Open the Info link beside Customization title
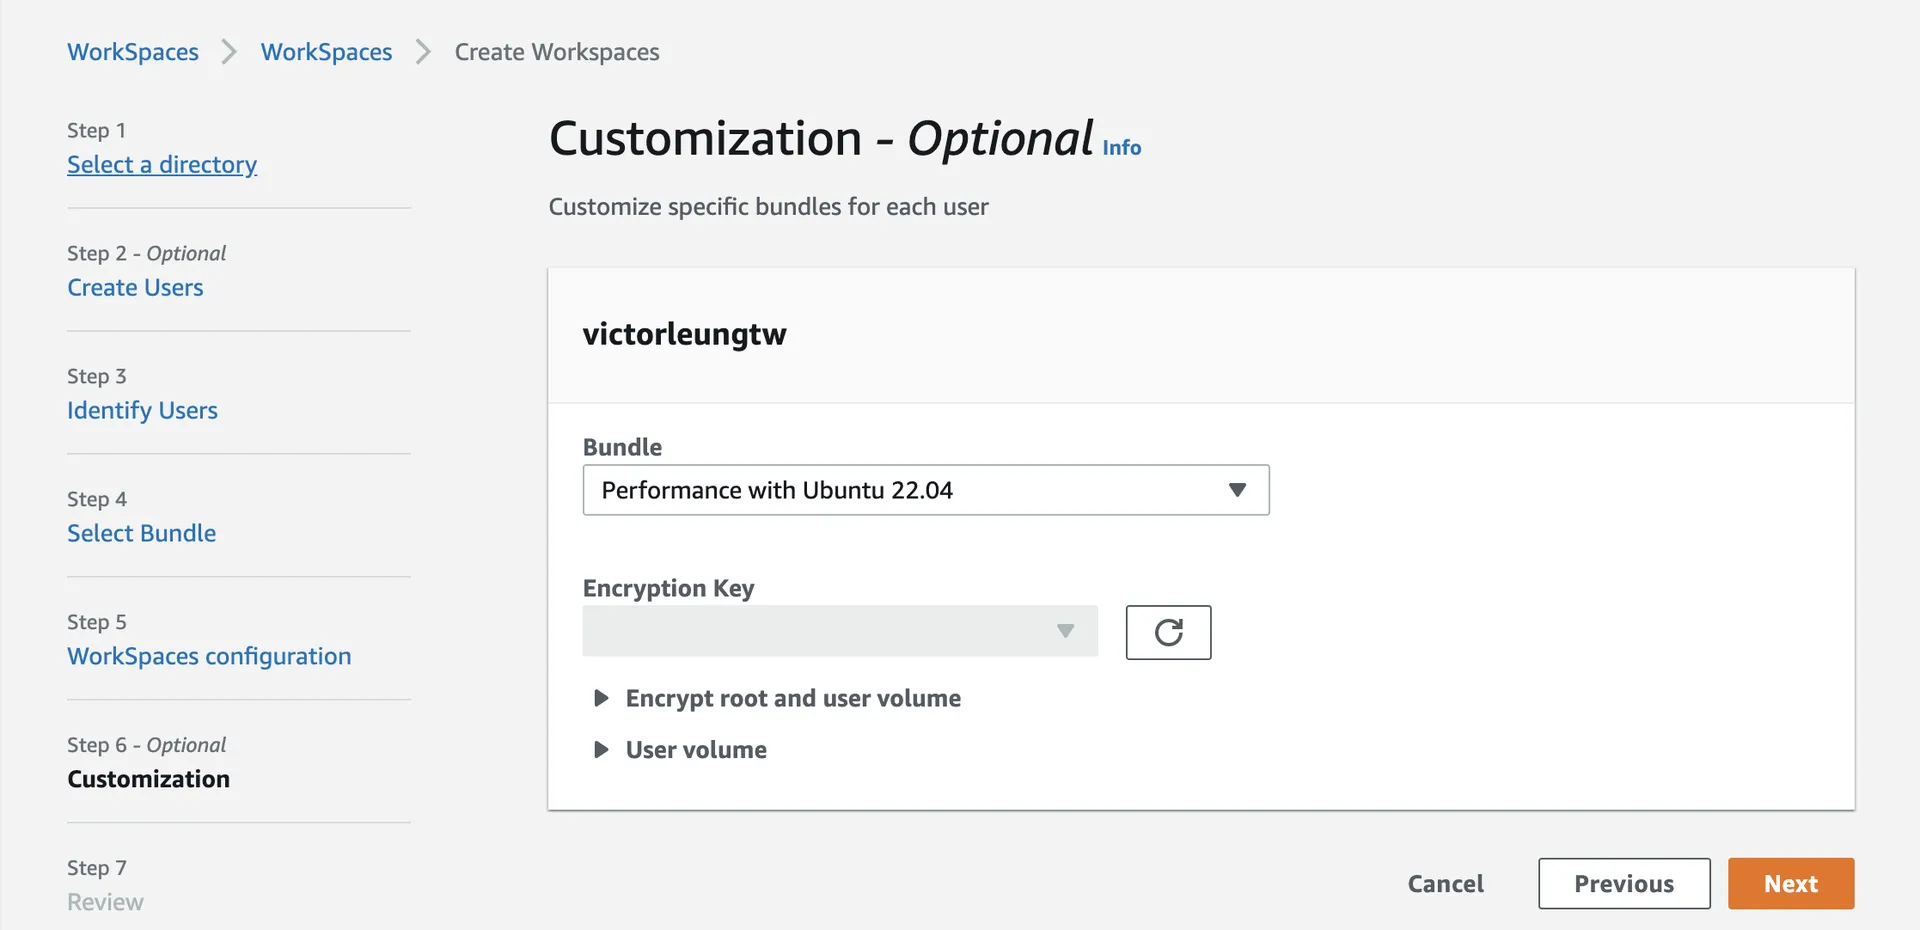Viewport: 1920px width, 930px height. click(1121, 148)
